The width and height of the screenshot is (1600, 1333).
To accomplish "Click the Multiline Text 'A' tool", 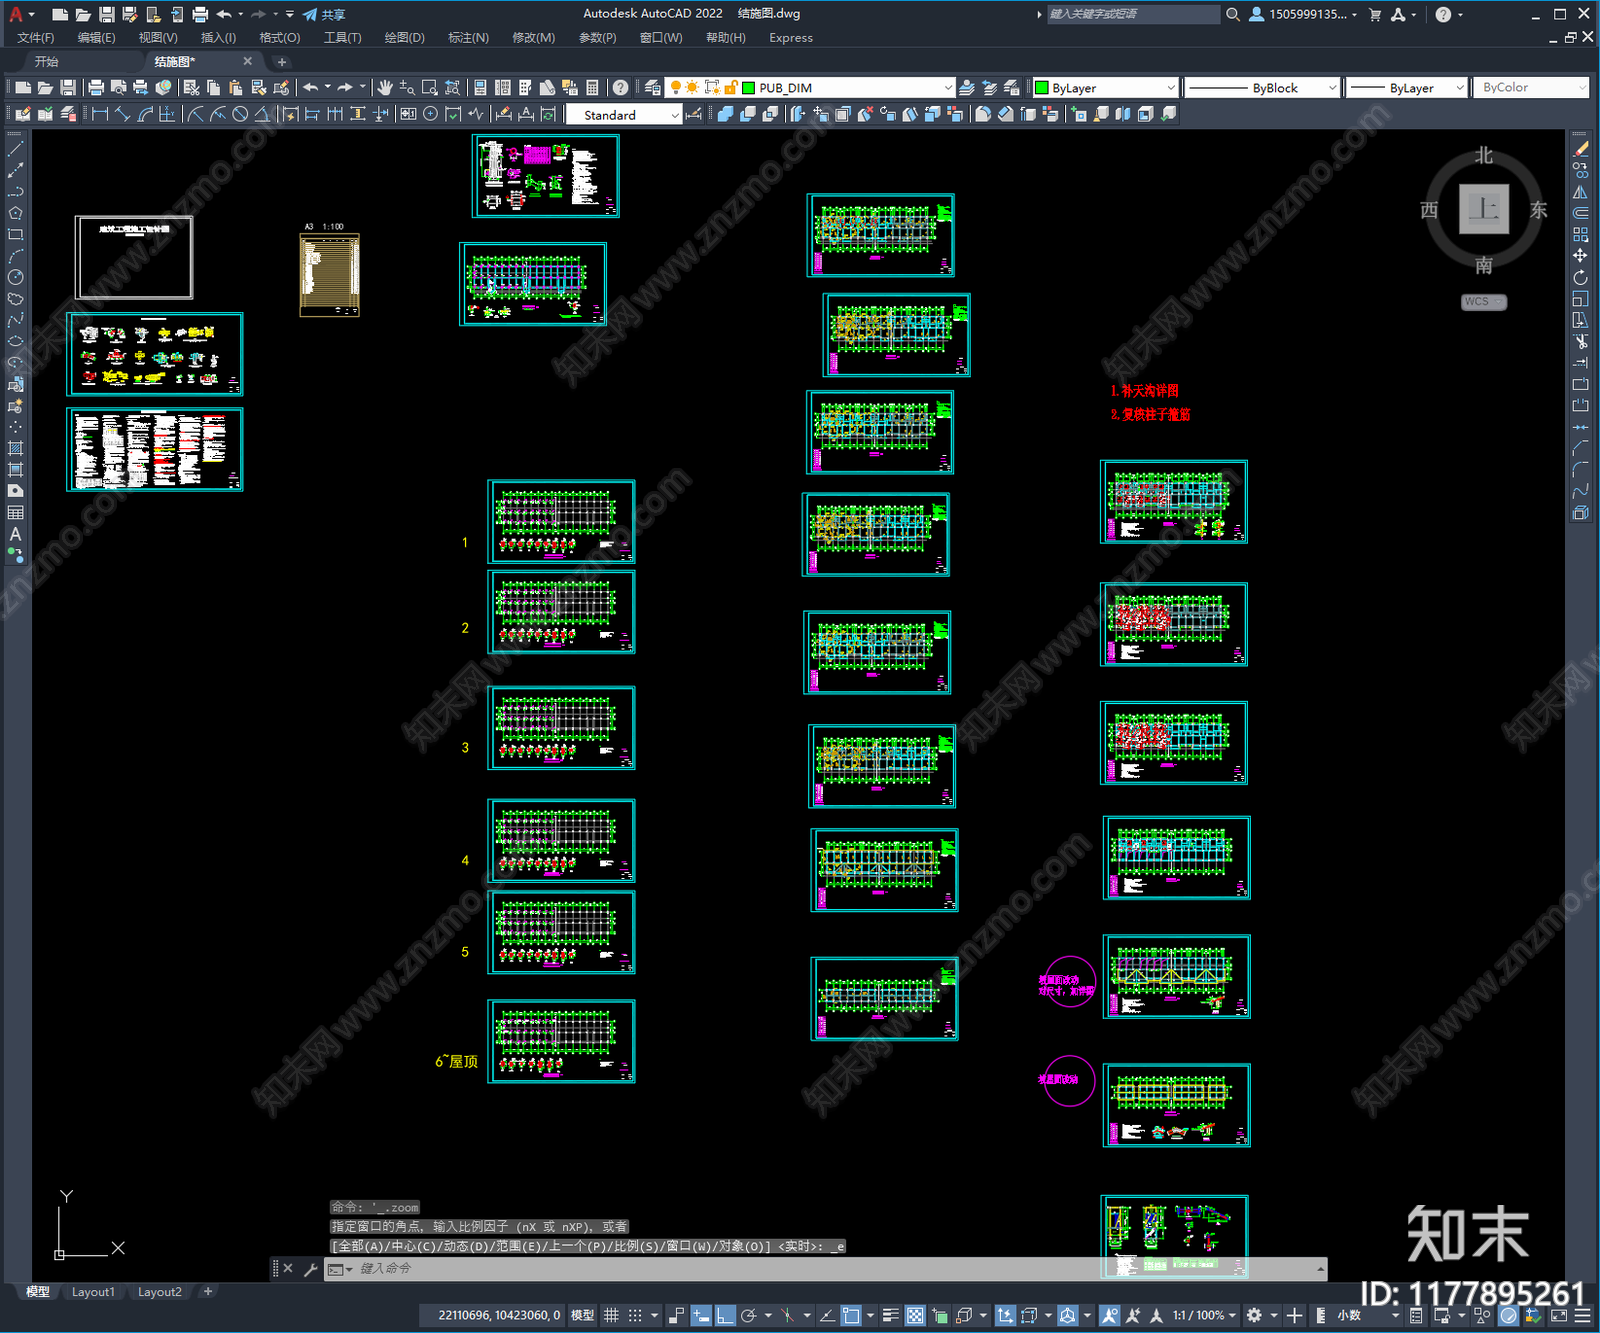I will (15, 534).
